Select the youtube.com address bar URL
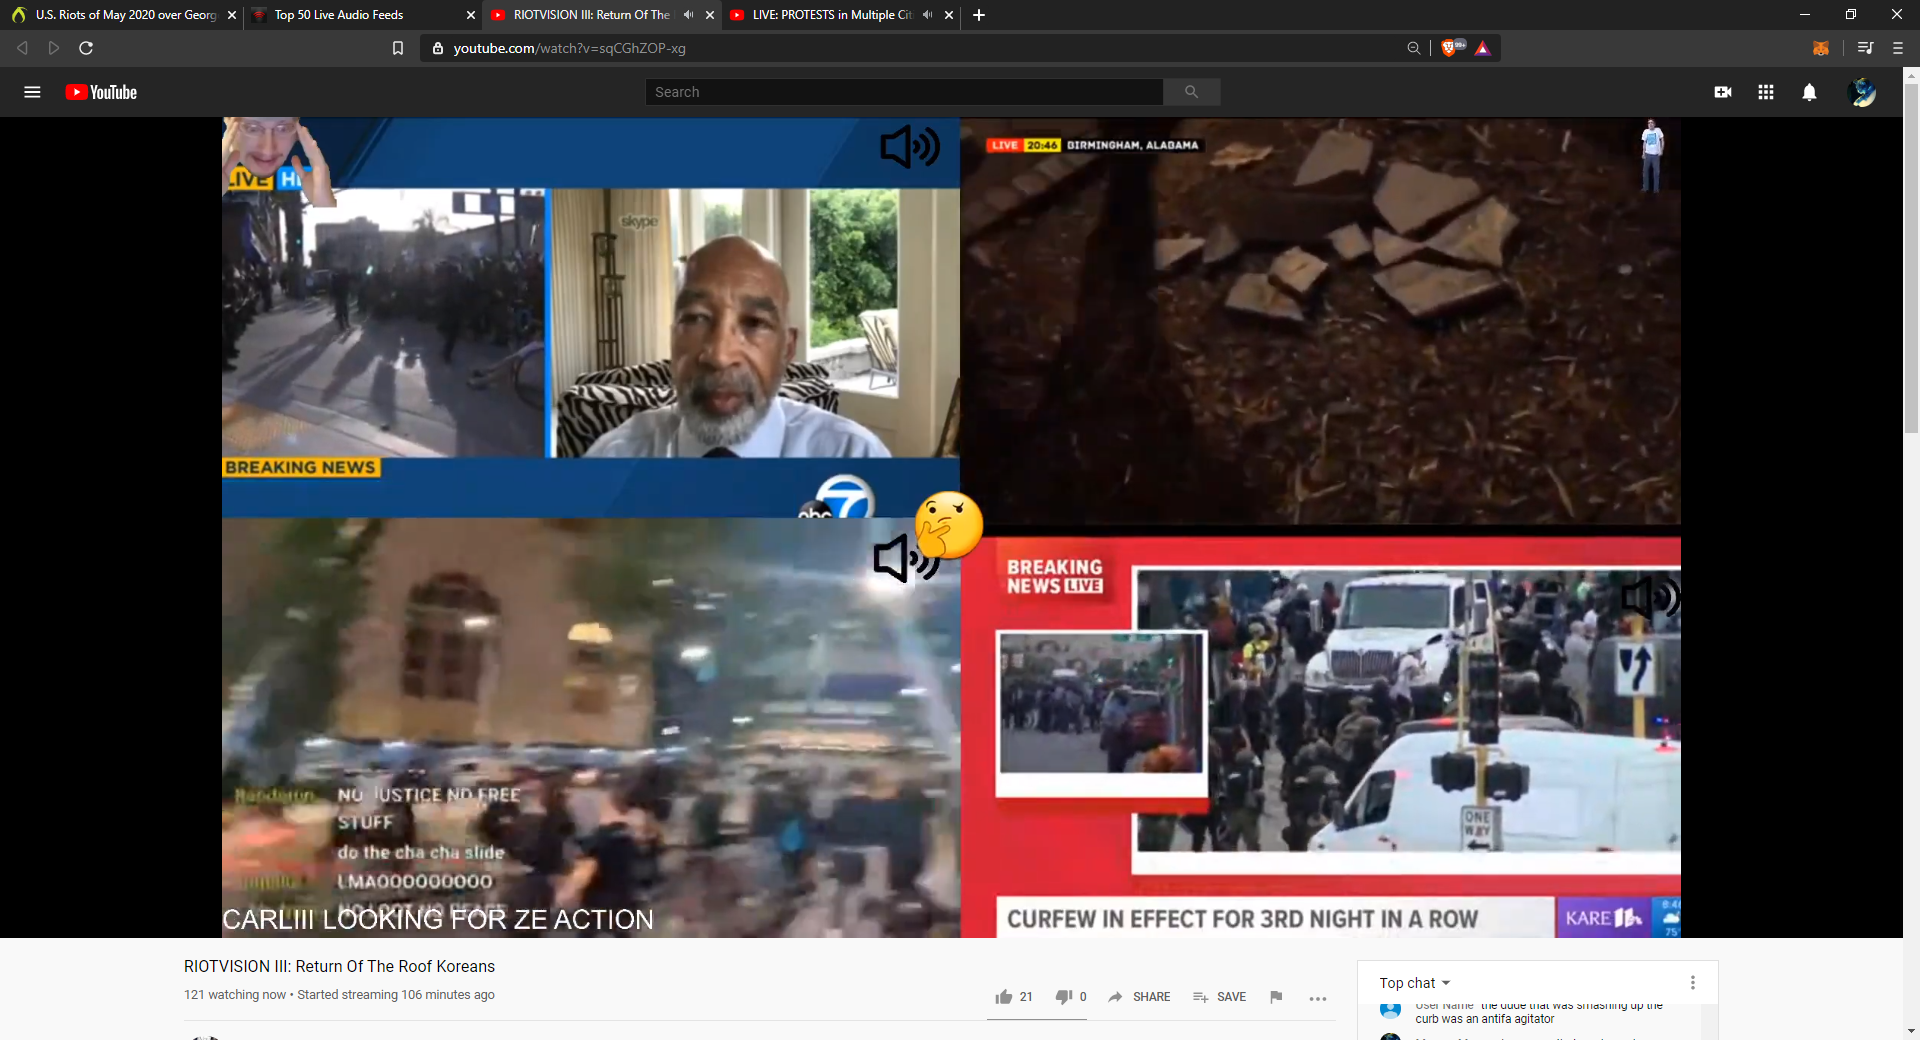Viewport: 1920px width, 1040px height. [570, 48]
